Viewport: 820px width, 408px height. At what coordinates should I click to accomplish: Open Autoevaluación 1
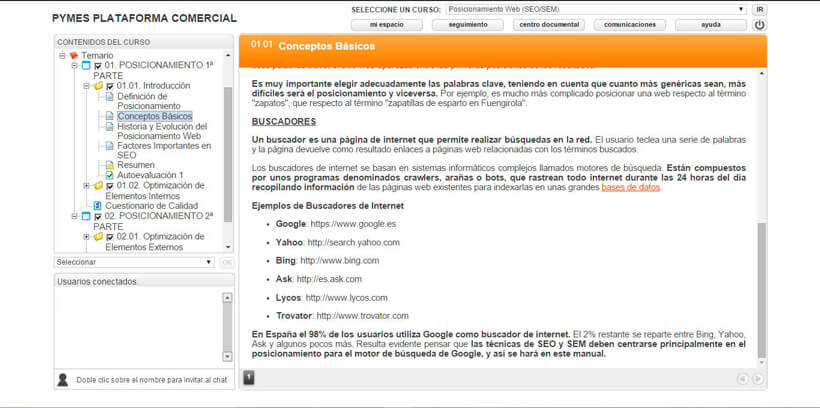pyautogui.click(x=150, y=175)
